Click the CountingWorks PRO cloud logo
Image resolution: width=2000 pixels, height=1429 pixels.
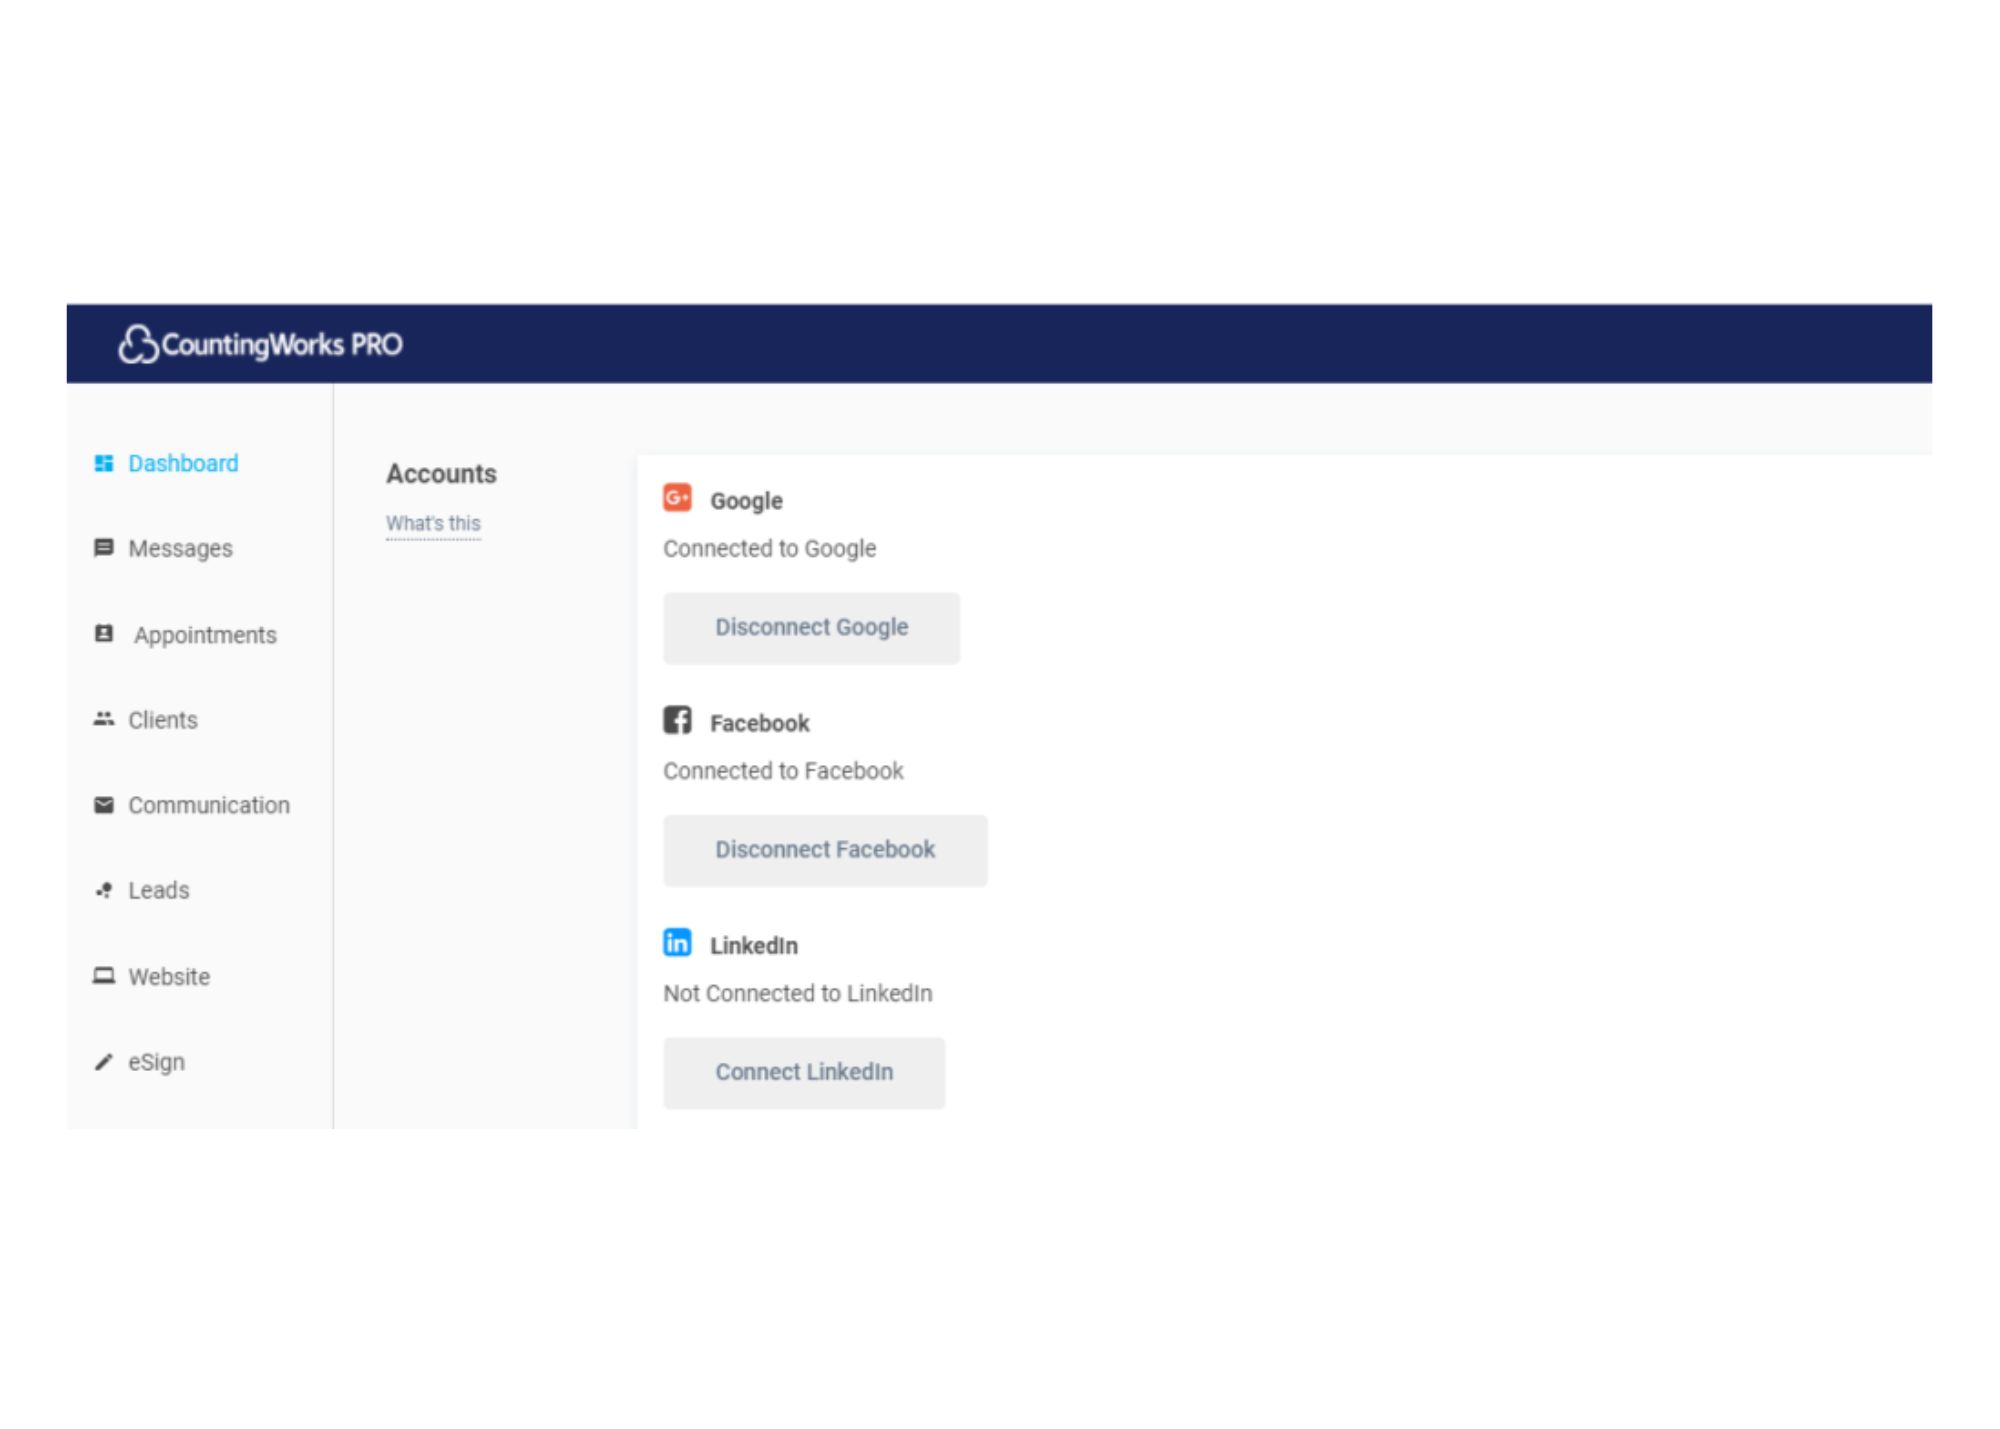138,344
